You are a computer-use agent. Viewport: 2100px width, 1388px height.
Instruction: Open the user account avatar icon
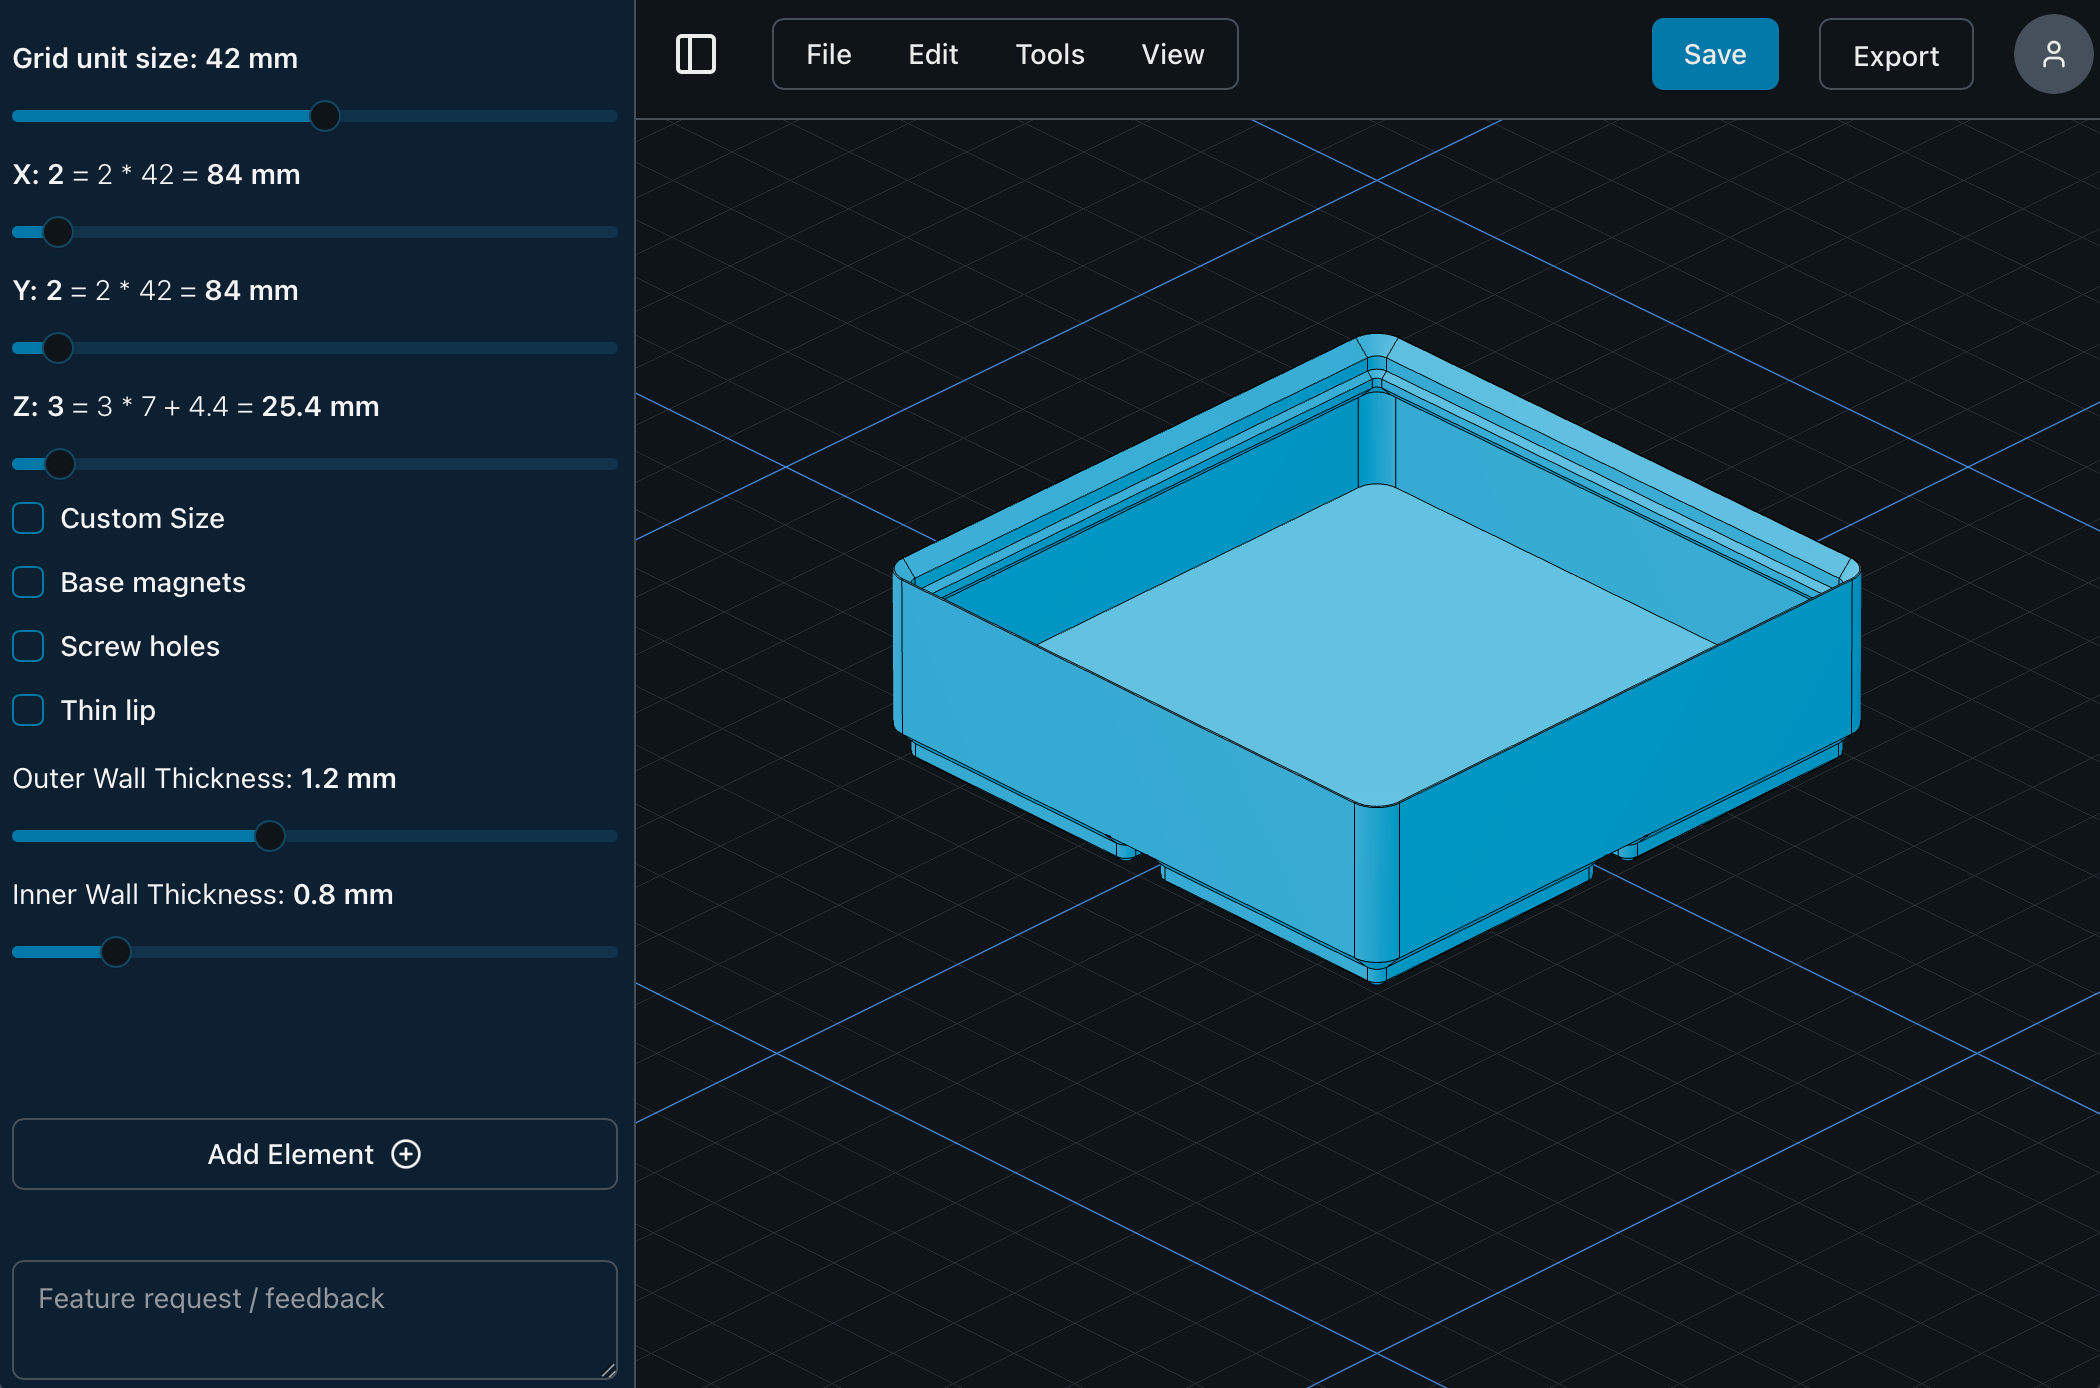(x=2053, y=54)
